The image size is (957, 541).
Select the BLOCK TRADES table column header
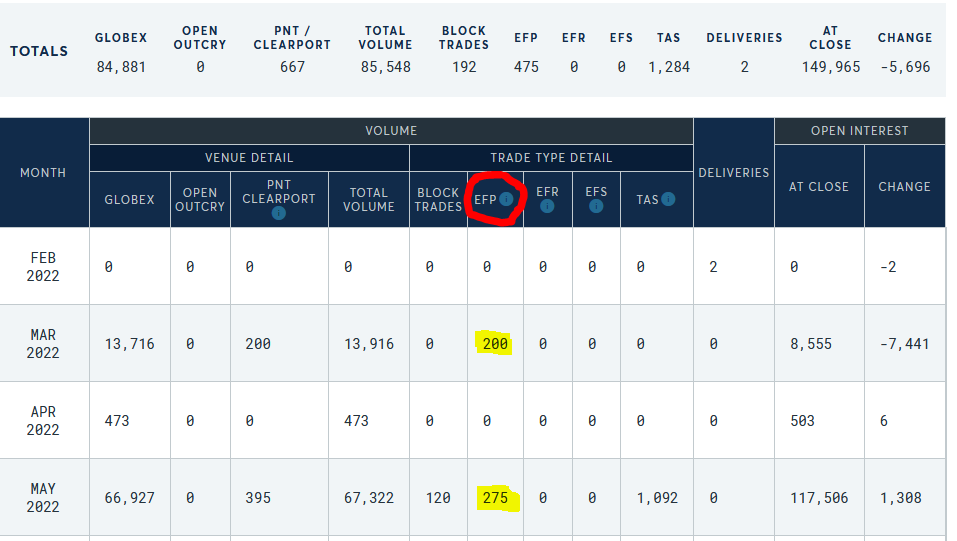(x=438, y=200)
